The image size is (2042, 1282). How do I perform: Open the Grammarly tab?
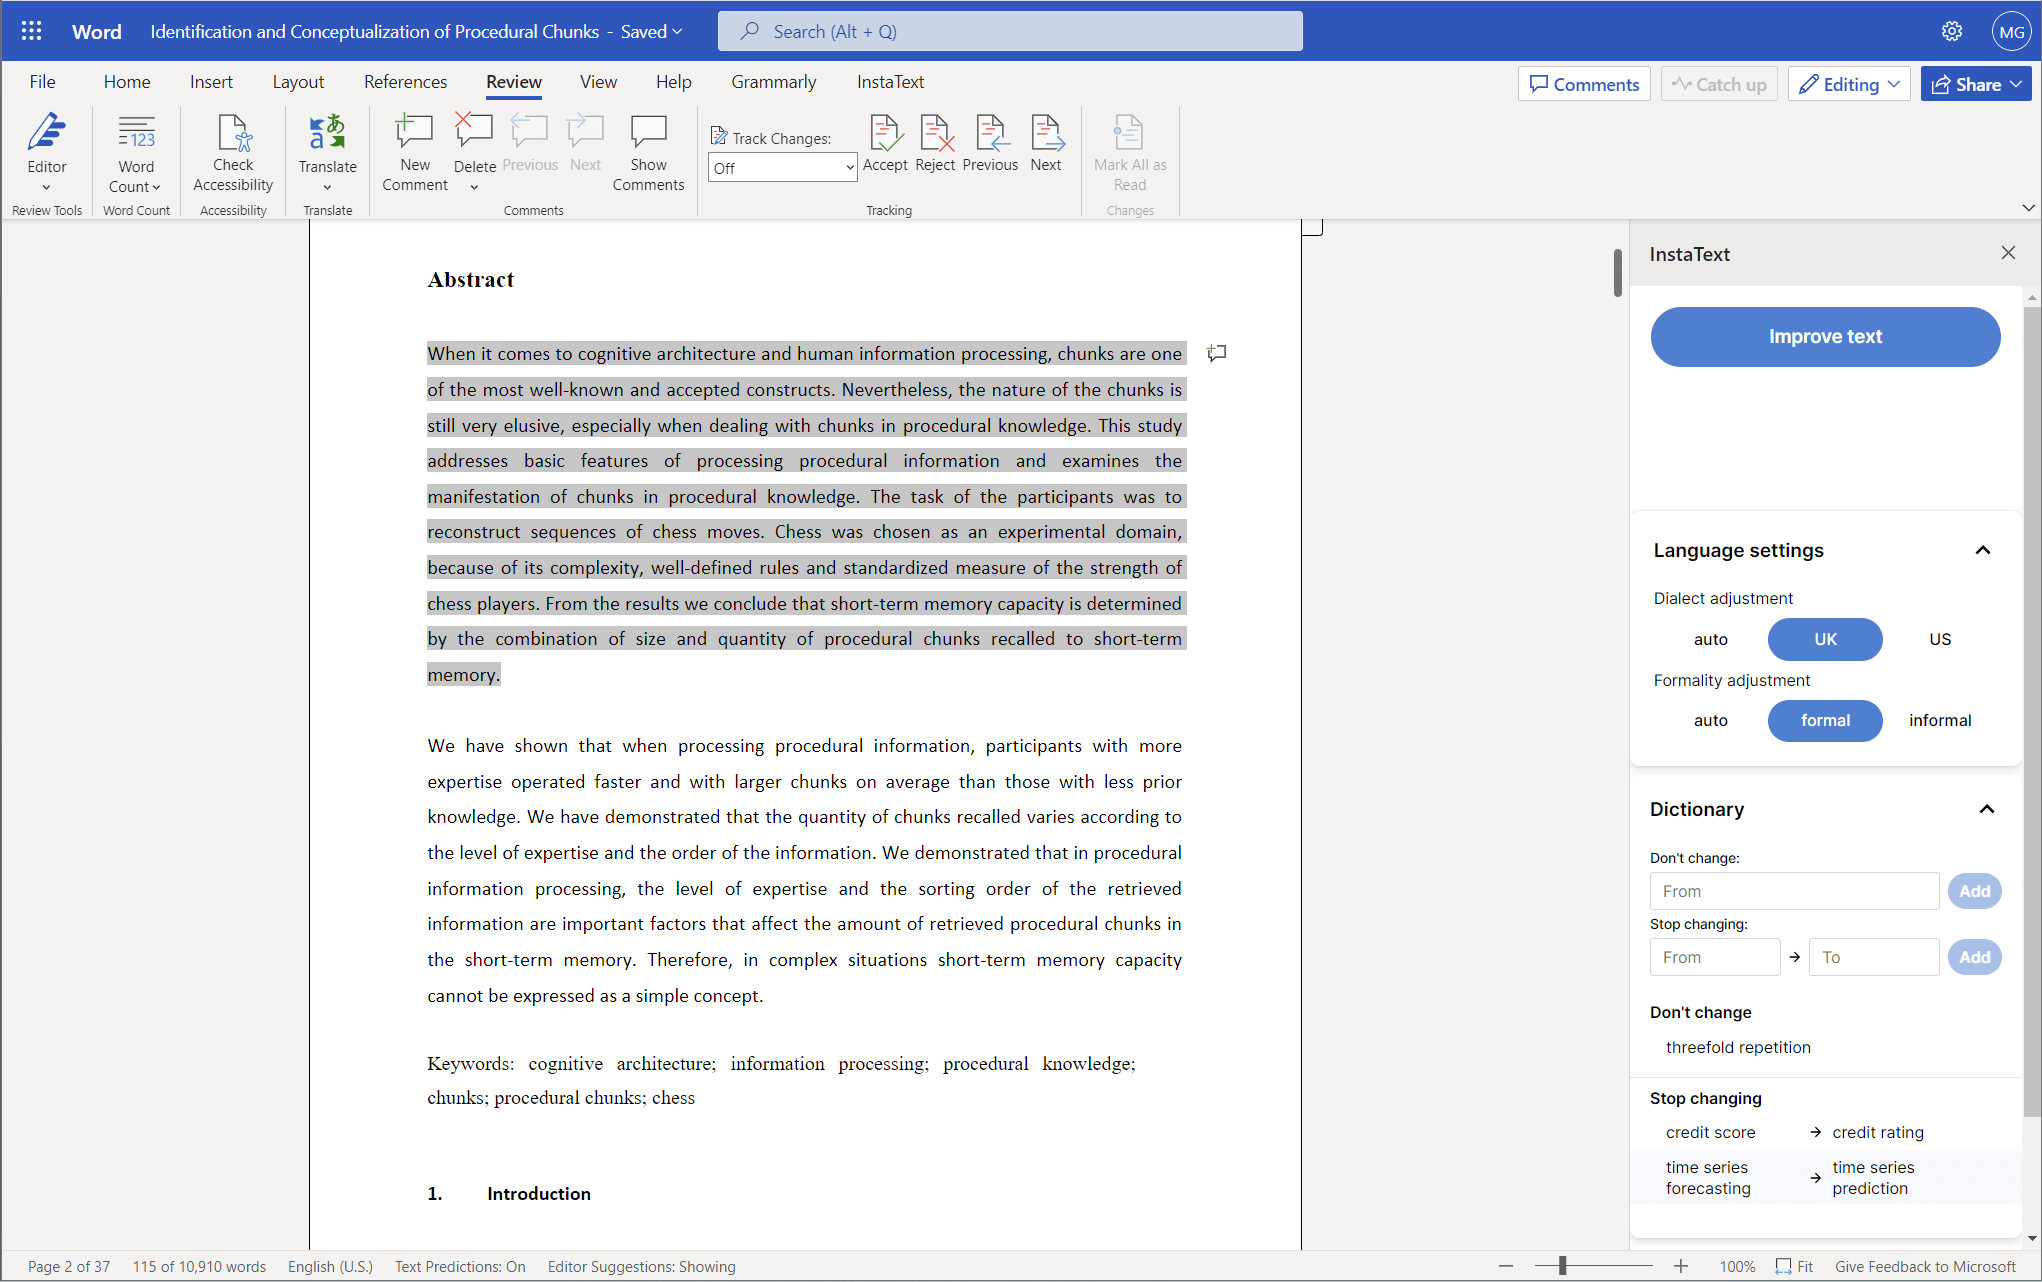pos(773,82)
